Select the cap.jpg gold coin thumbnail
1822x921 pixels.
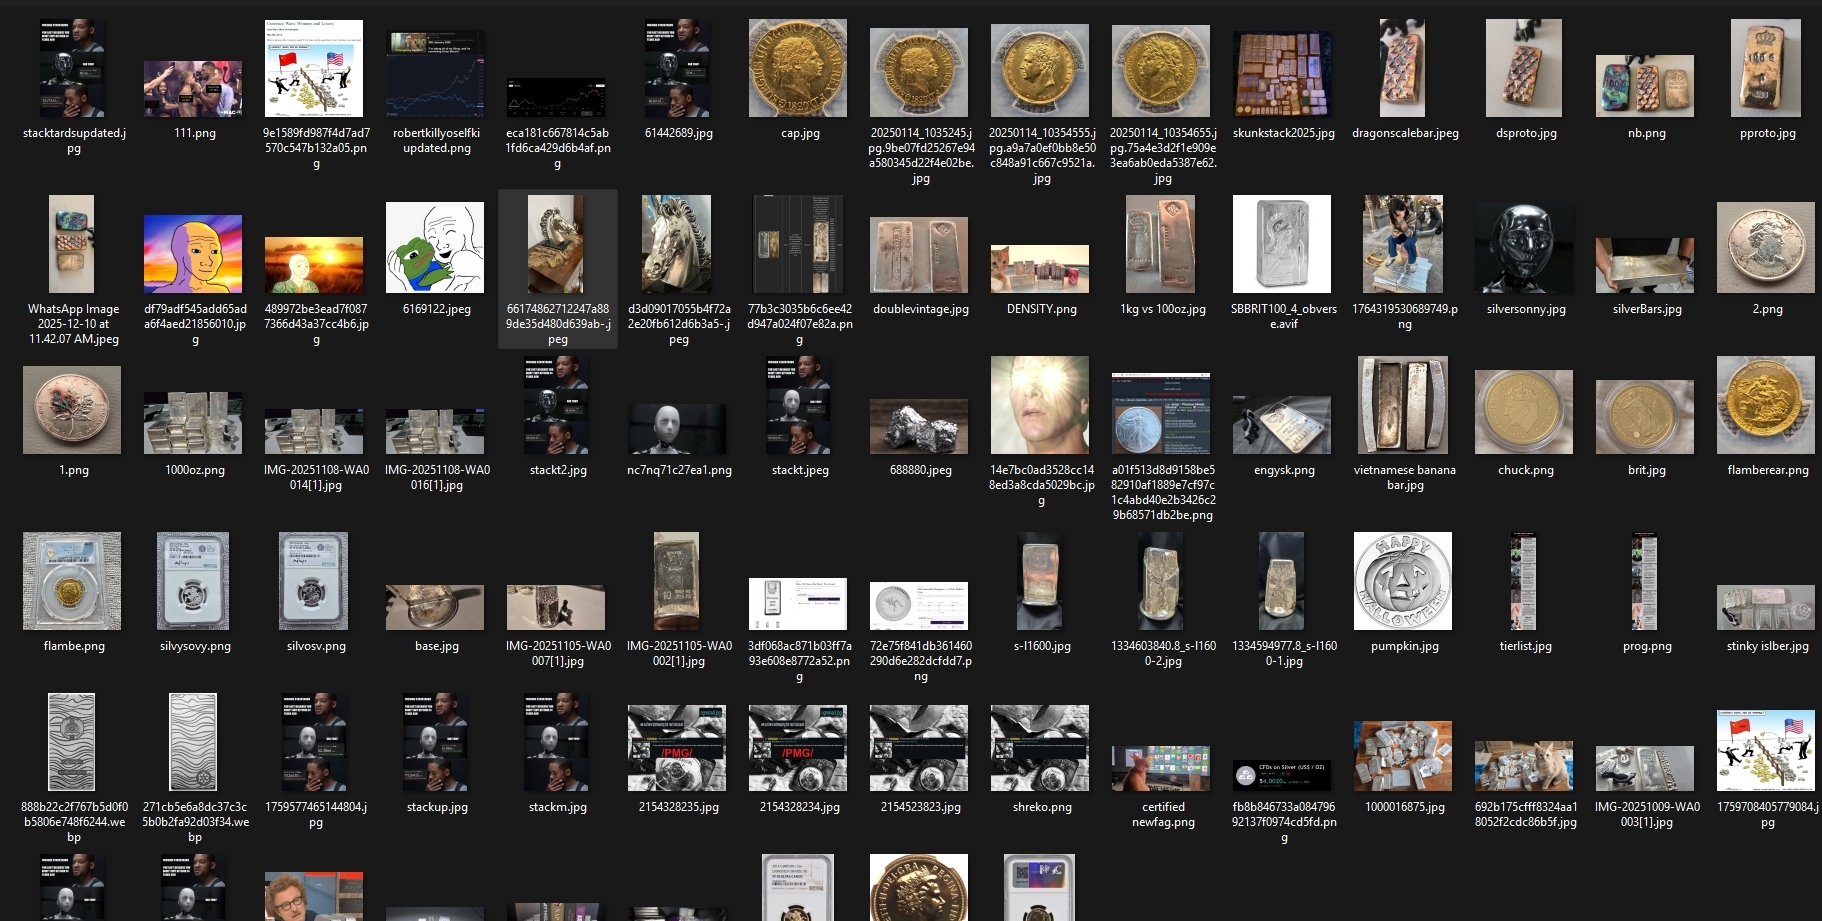(x=798, y=68)
